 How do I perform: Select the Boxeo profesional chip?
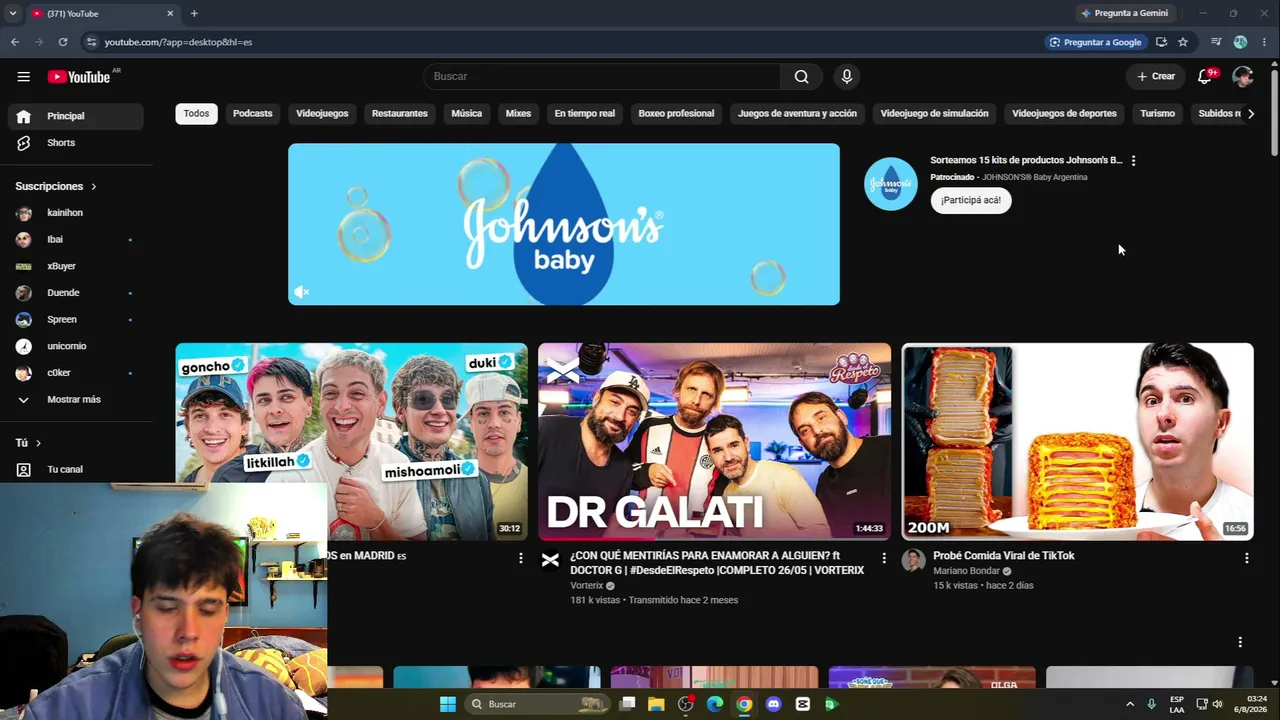[x=677, y=113]
